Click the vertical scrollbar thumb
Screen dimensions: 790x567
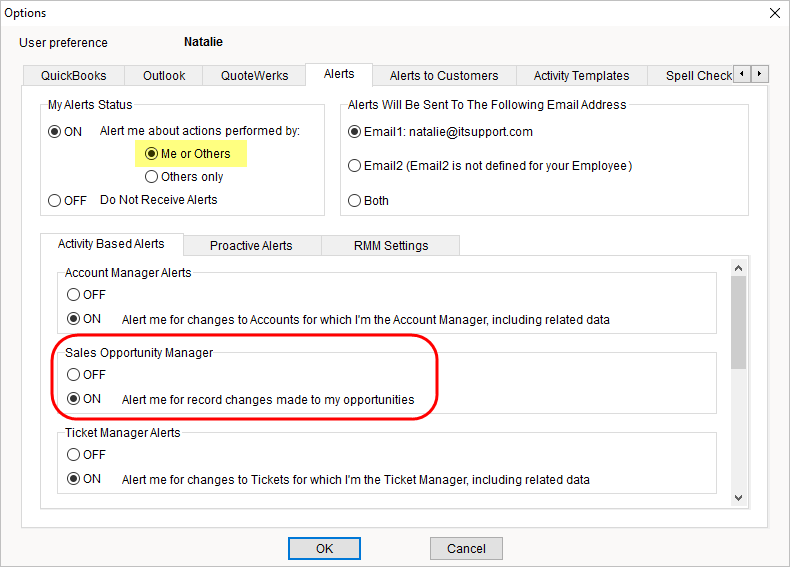(739, 320)
